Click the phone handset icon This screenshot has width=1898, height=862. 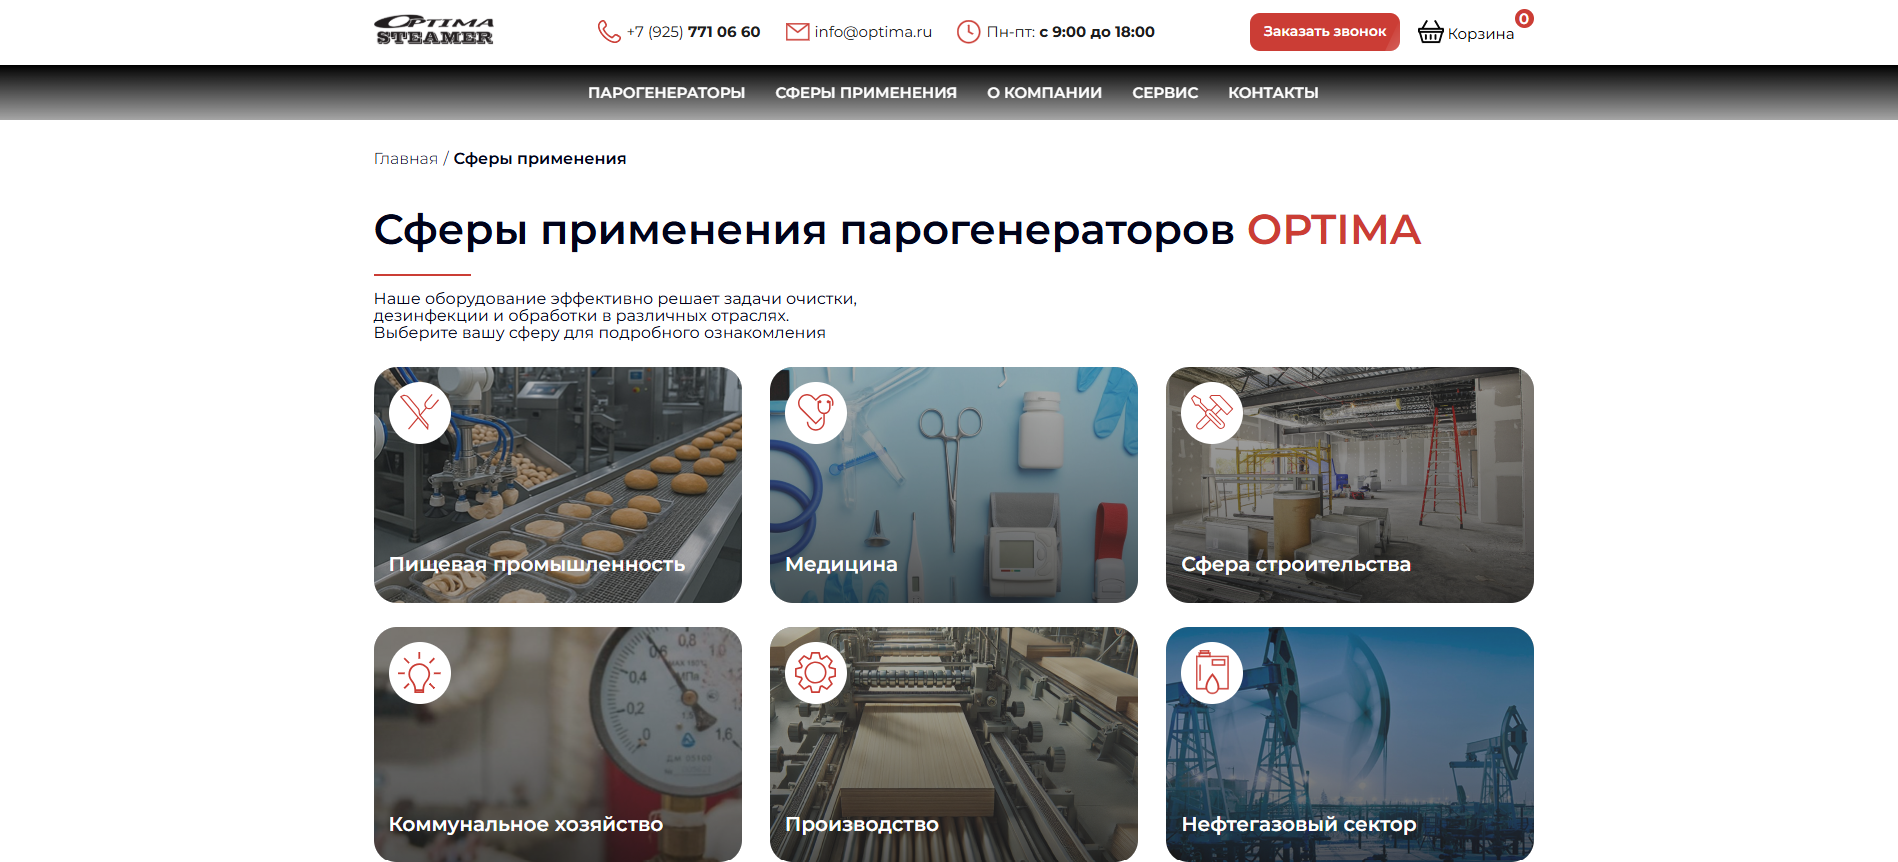(608, 32)
